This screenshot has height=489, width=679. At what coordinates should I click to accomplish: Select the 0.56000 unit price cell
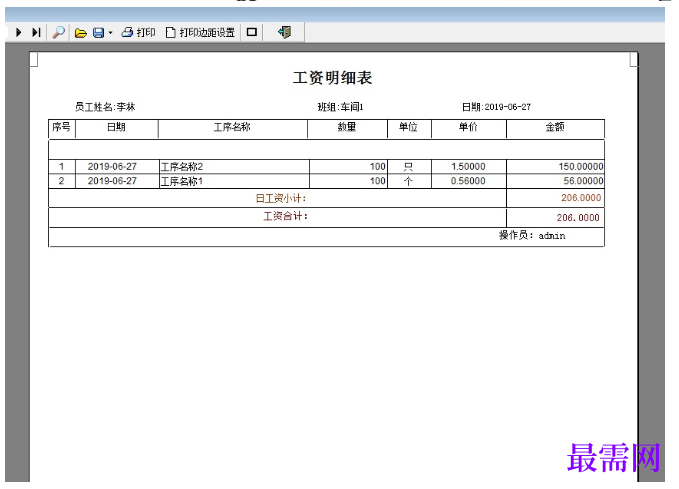coord(469,181)
